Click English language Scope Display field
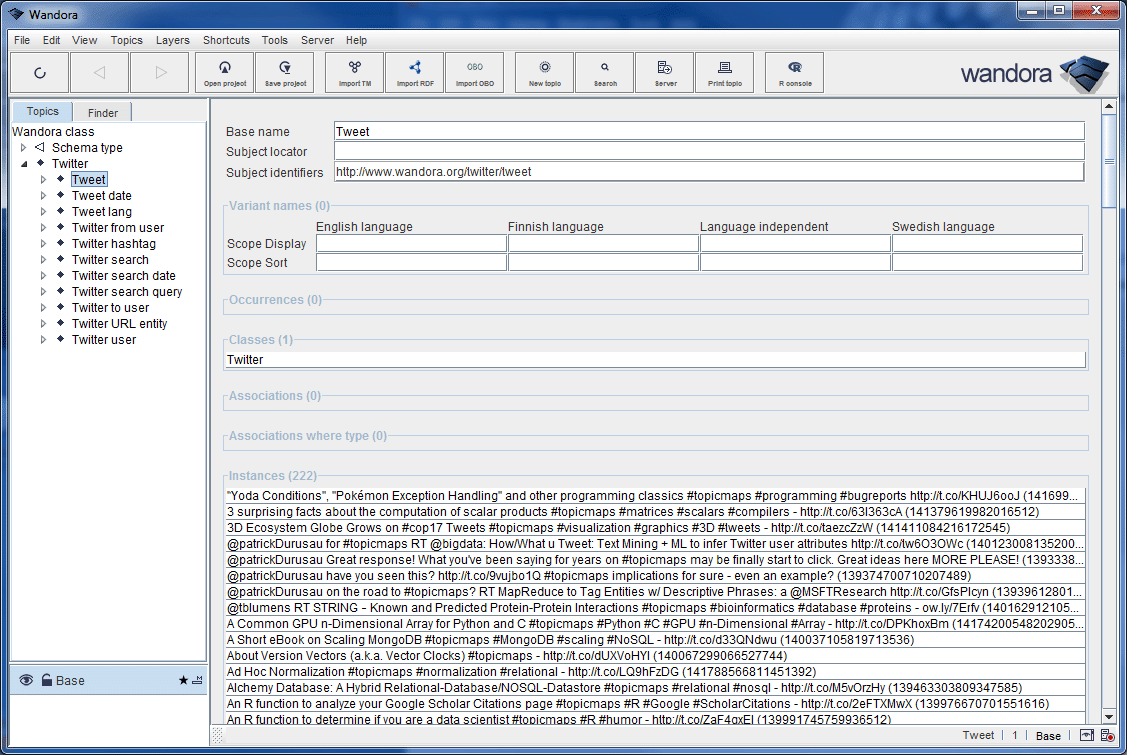Screen dimensions: 1127x755 coord(411,243)
